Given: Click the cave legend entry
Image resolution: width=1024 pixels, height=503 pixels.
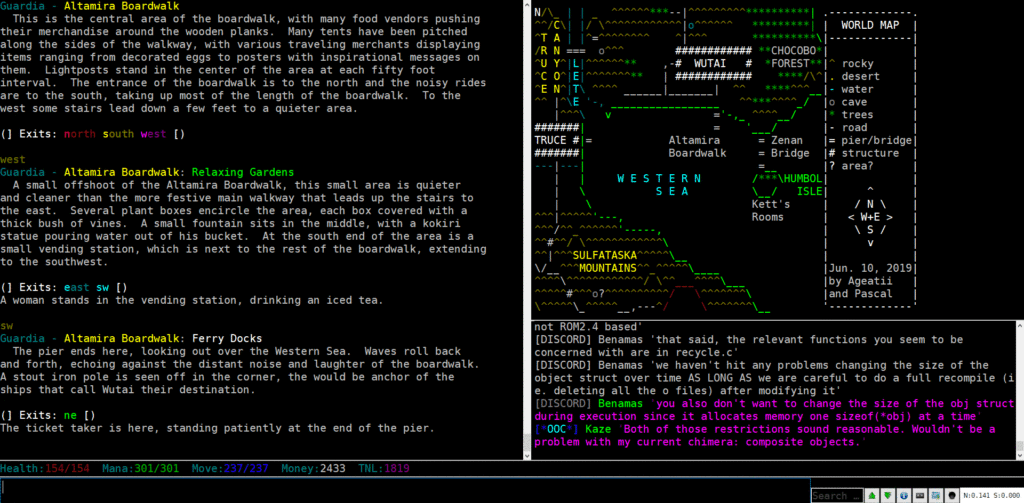Looking at the screenshot, I should pos(848,102).
